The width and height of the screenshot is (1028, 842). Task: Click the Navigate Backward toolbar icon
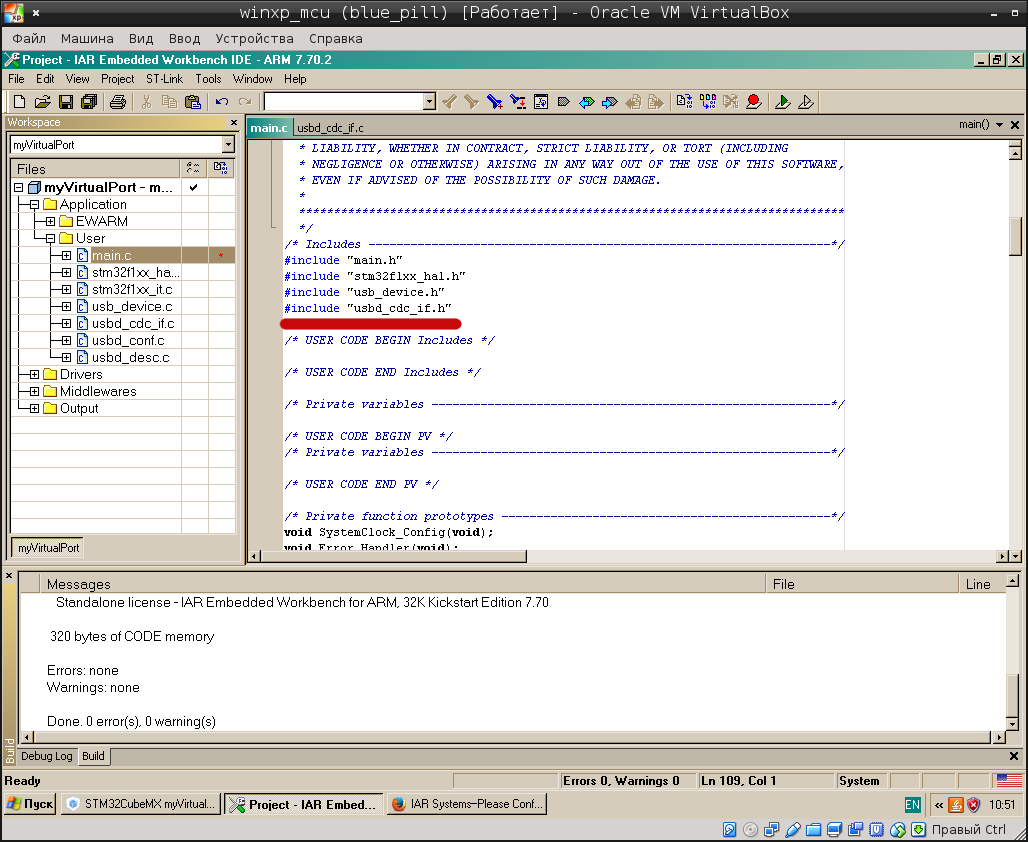coord(633,102)
